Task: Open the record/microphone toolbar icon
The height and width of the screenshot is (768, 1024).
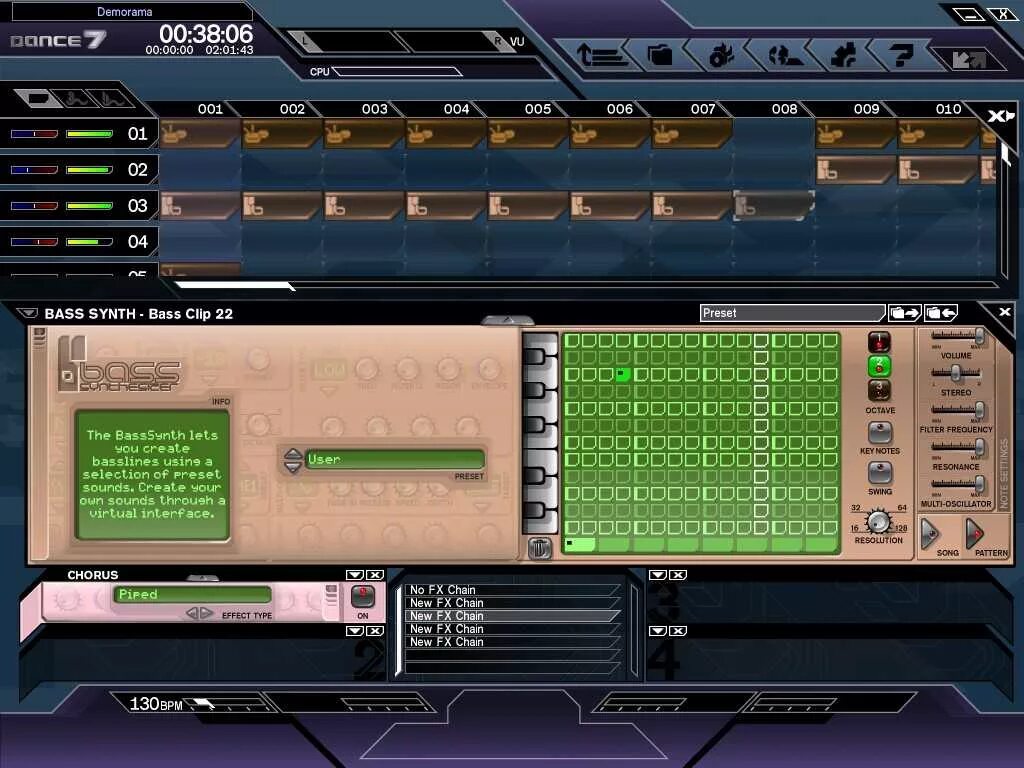Action: (x=784, y=56)
